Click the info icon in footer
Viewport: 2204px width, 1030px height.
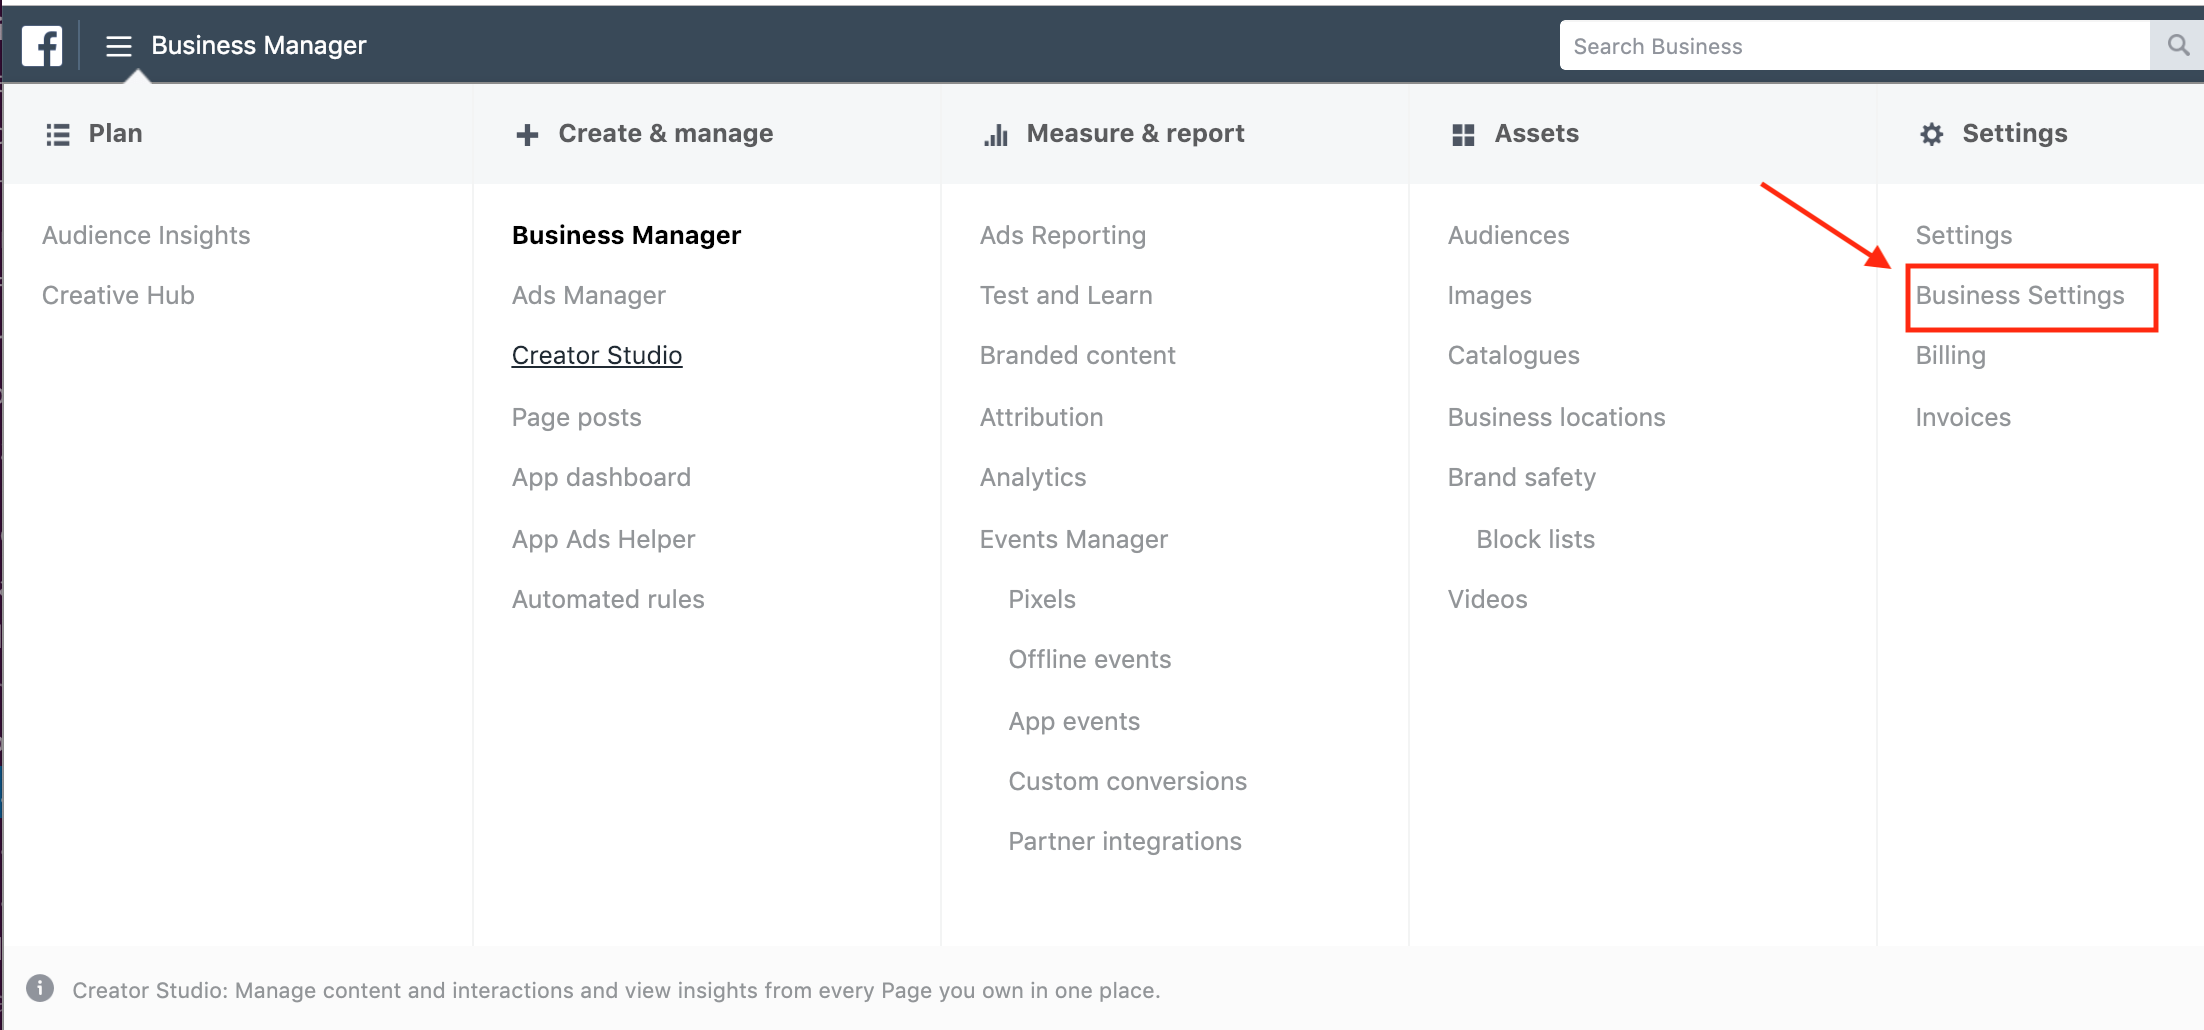[40, 988]
